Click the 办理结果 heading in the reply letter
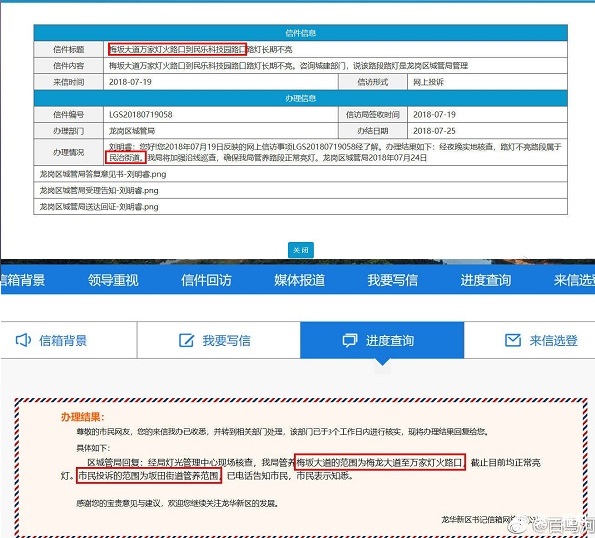The height and width of the screenshot is (538, 595). [82, 417]
